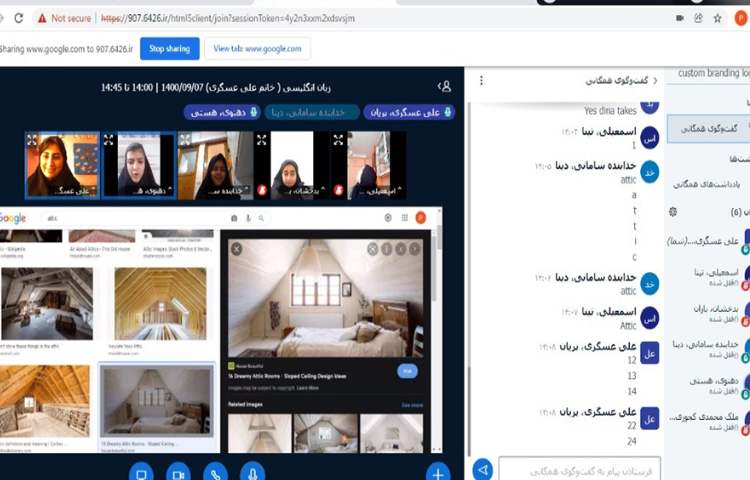
Task: Click Learn More copyright link
Action: [308, 388]
